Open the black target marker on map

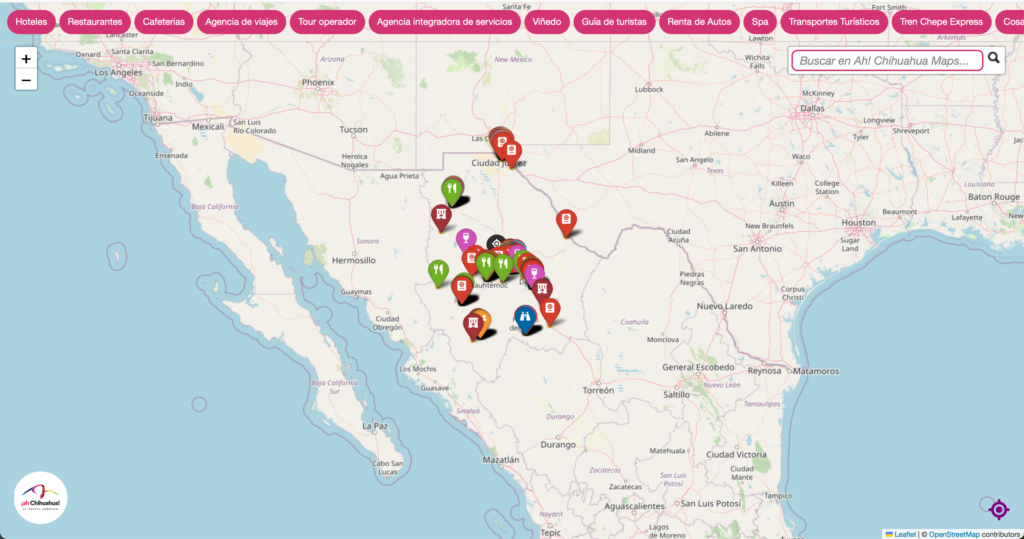496,243
